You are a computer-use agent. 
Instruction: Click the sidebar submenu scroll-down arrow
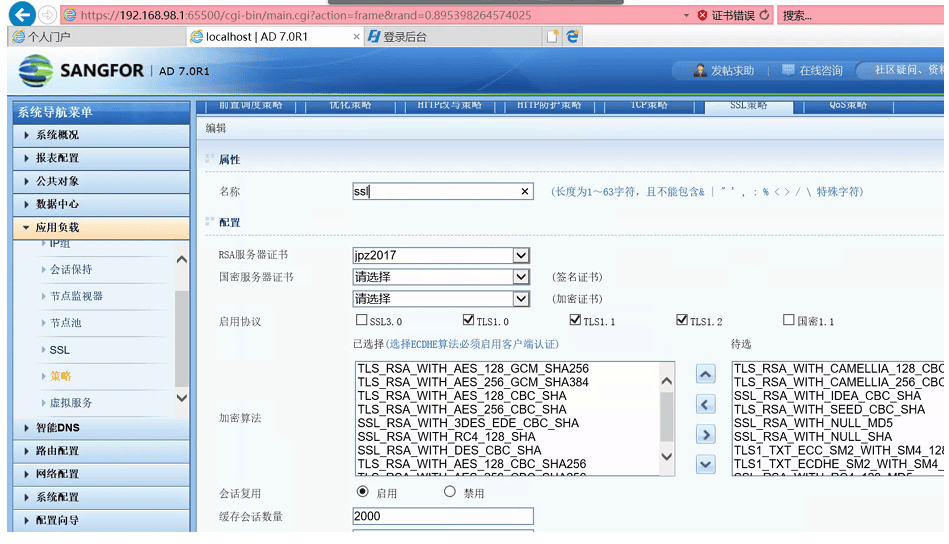182,398
